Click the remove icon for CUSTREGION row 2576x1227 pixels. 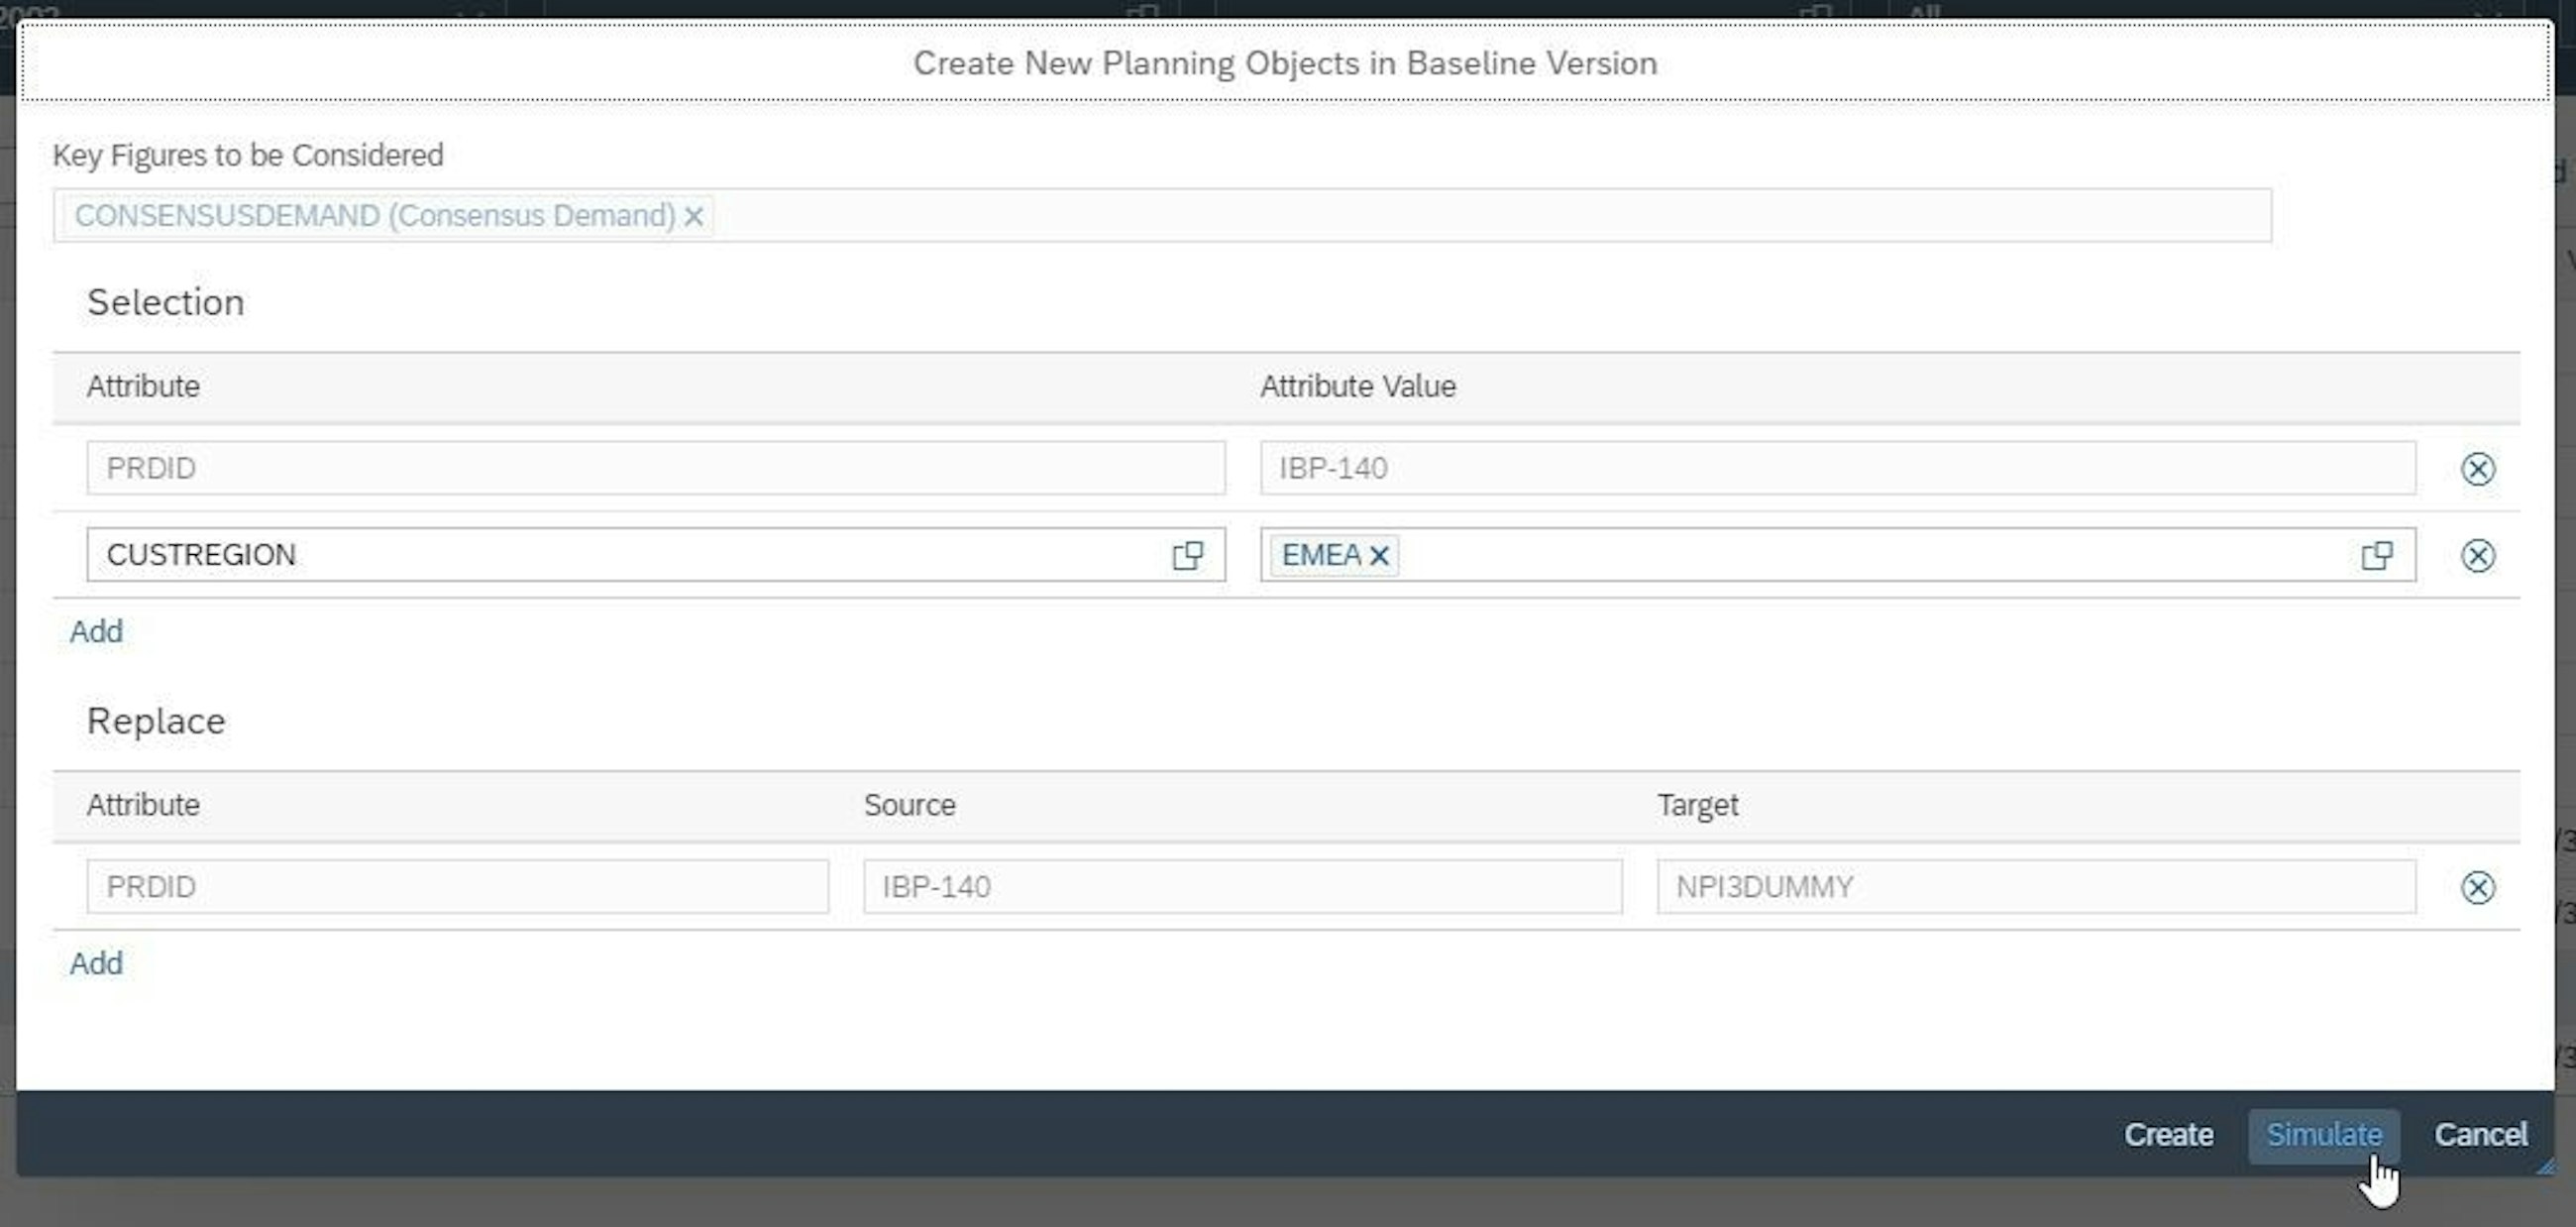(2479, 555)
